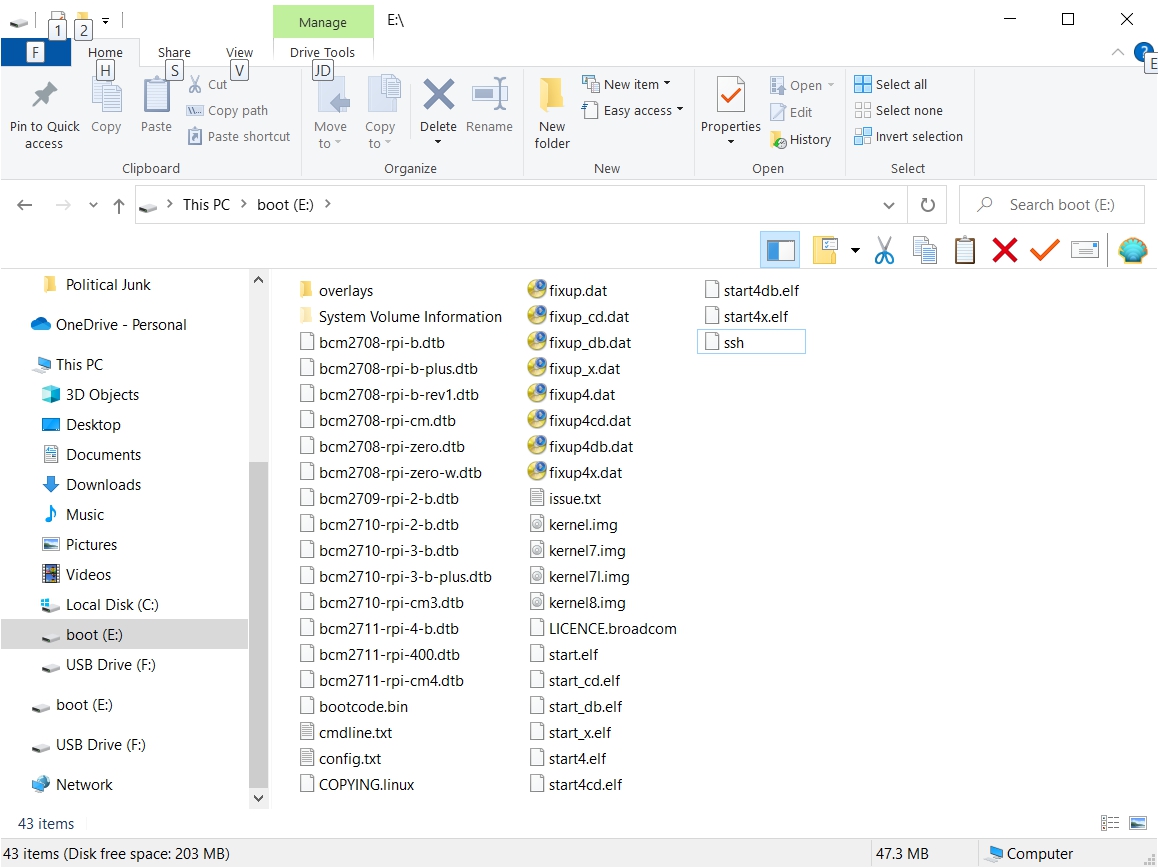Click Select all in the ribbon

(900, 84)
